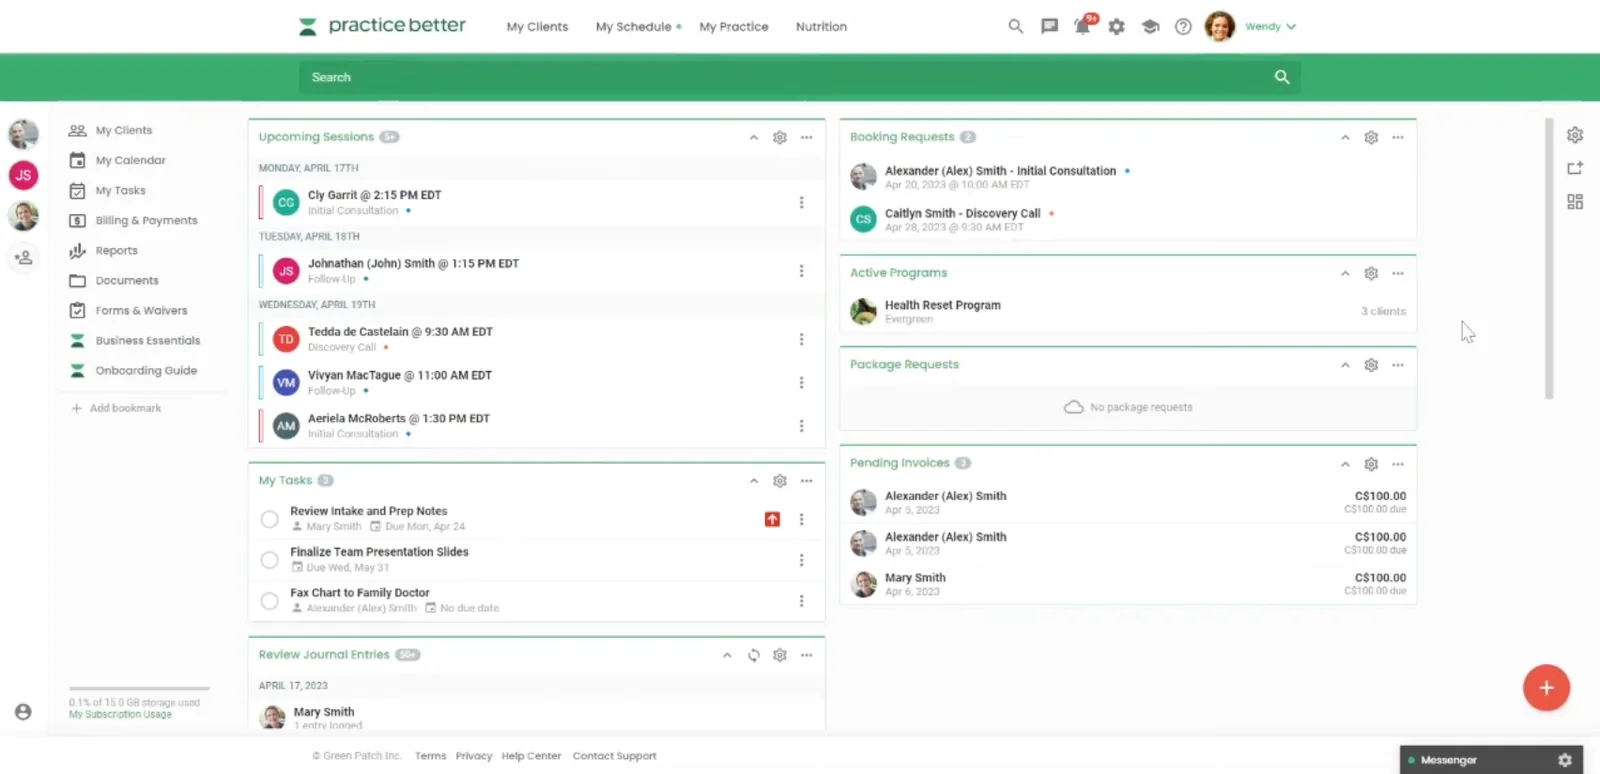1600x774 pixels.
Task: Open My Tasks widget settings gear
Action: pos(780,481)
